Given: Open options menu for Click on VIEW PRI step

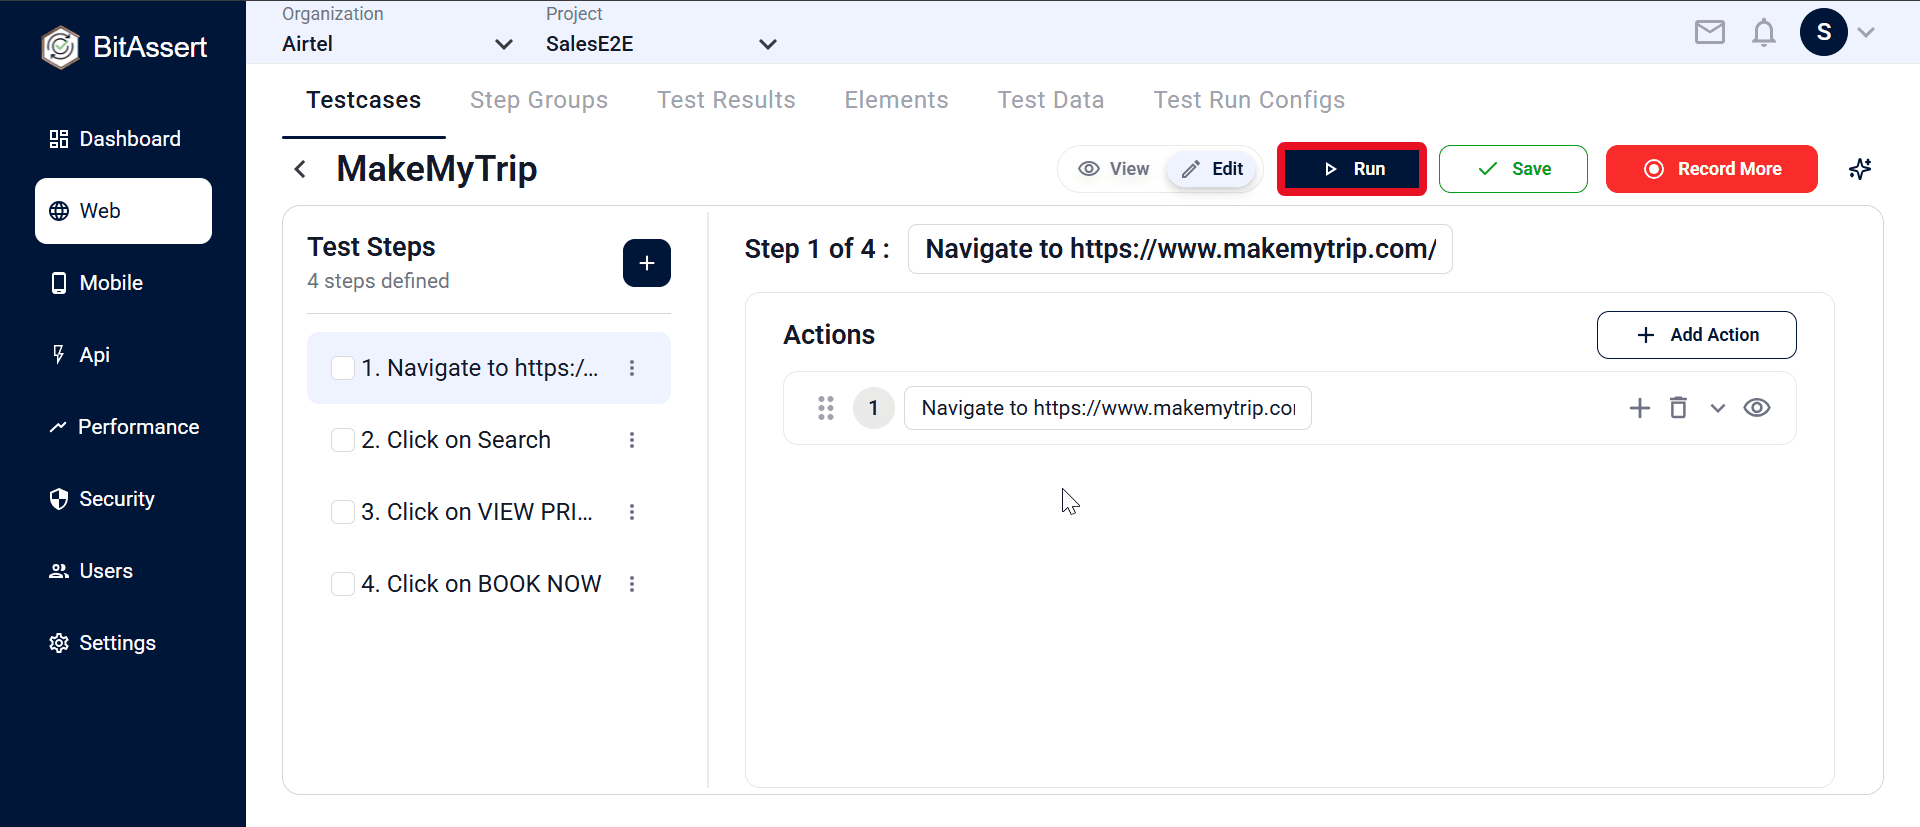Looking at the screenshot, I should [632, 512].
